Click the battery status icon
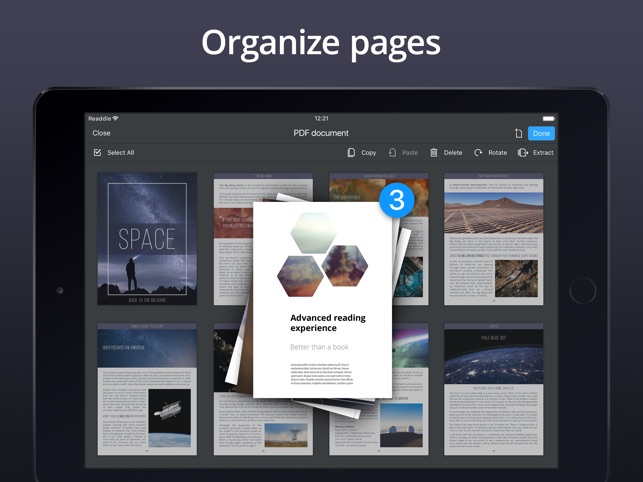The image size is (643, 482). coord(549,119)
